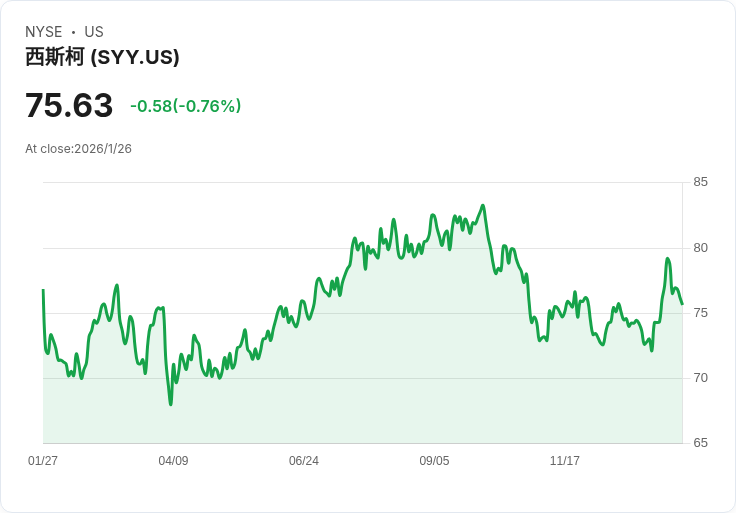Click the price change -0.58(-0.76%)
The width and height of the screenshot is (736, 513).
click(186, 106)
